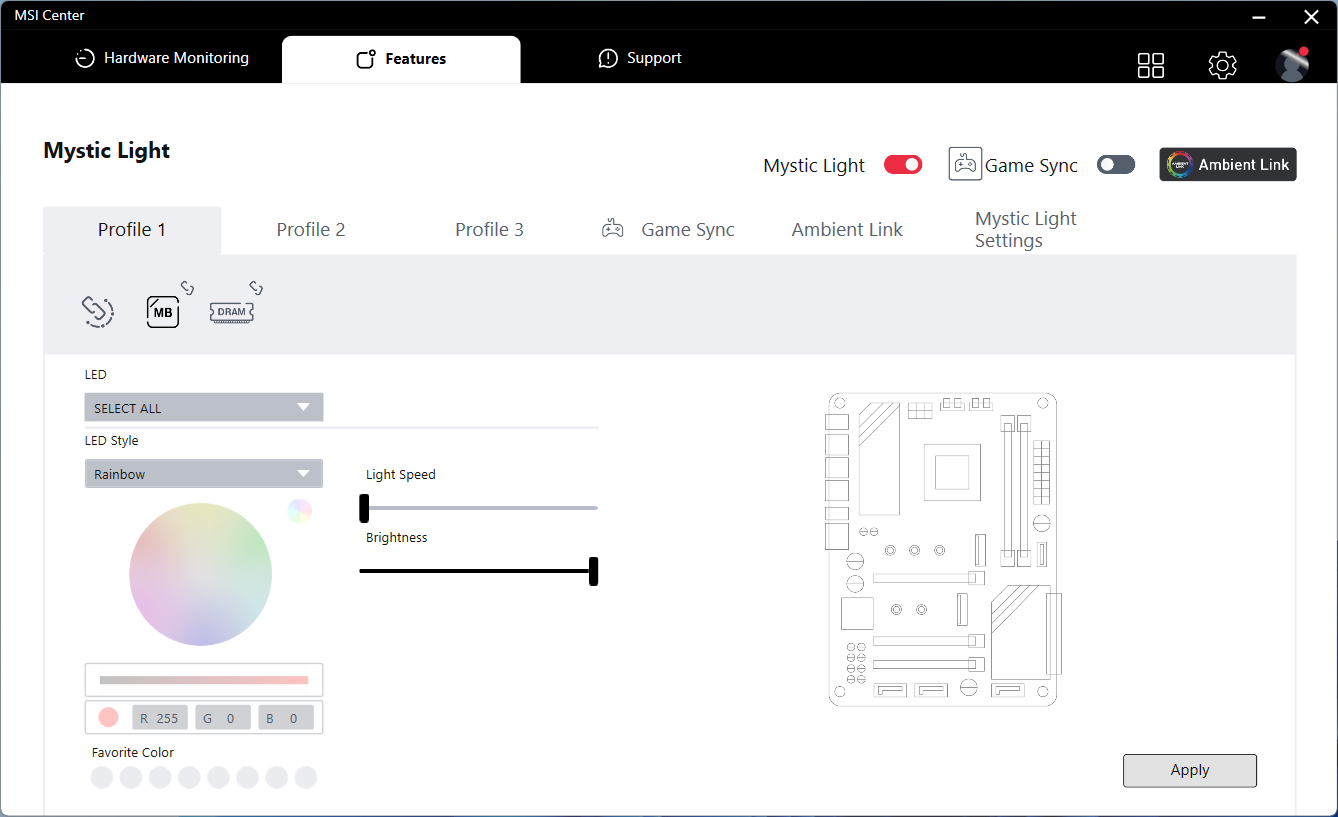
Task: Switch to the Features tab
Action: coord(401,59)
